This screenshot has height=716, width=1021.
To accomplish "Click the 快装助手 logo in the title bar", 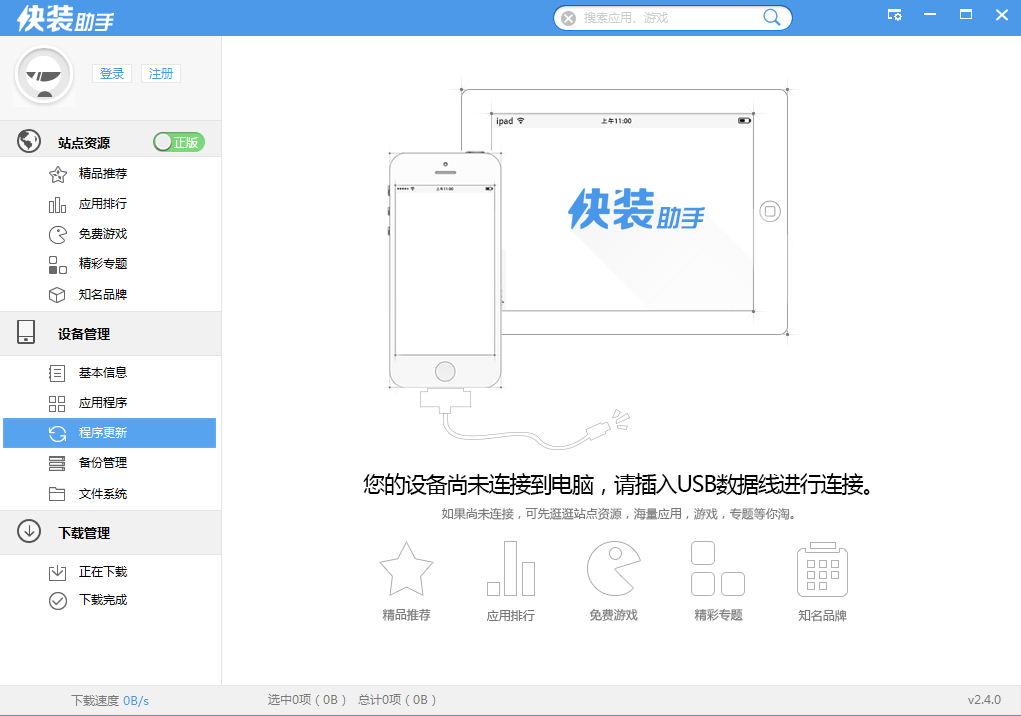I will 65,18.
